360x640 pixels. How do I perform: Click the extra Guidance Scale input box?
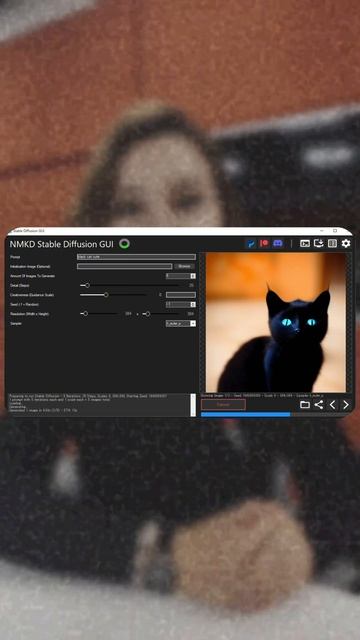coord(180,295)
